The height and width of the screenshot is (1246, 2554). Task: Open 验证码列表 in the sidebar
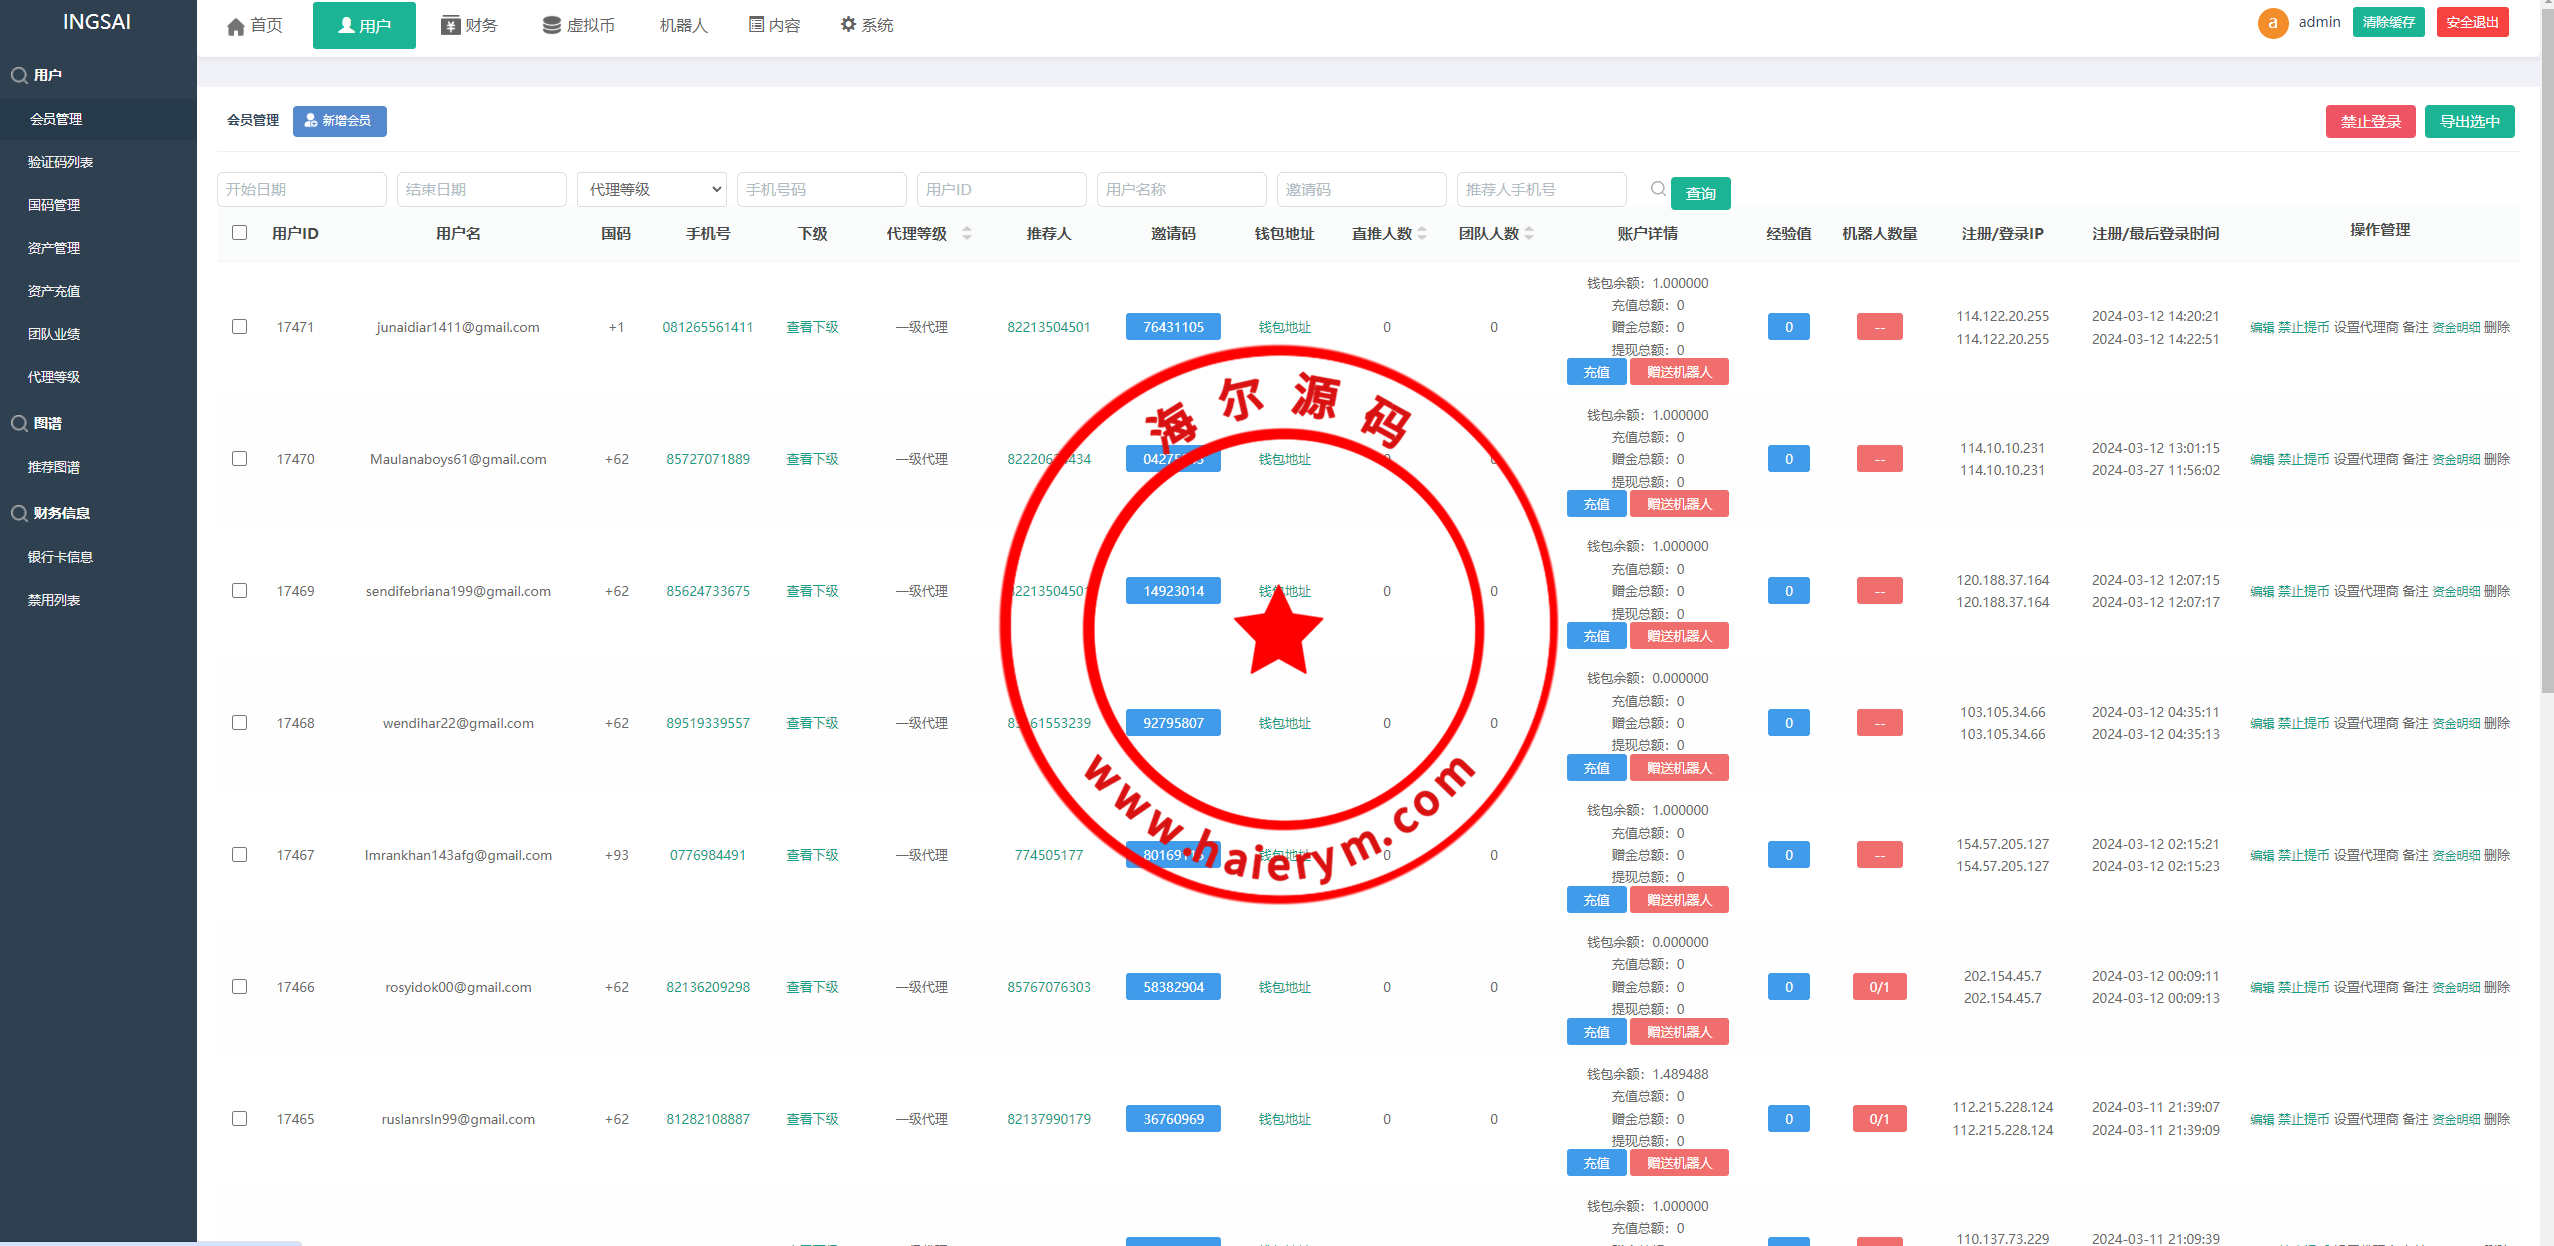(x=60, y=162)
